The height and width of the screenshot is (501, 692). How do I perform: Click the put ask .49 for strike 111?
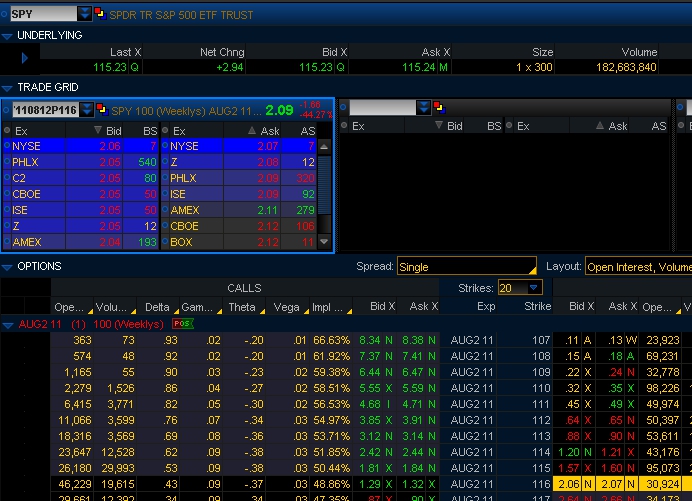coord(614,404)
